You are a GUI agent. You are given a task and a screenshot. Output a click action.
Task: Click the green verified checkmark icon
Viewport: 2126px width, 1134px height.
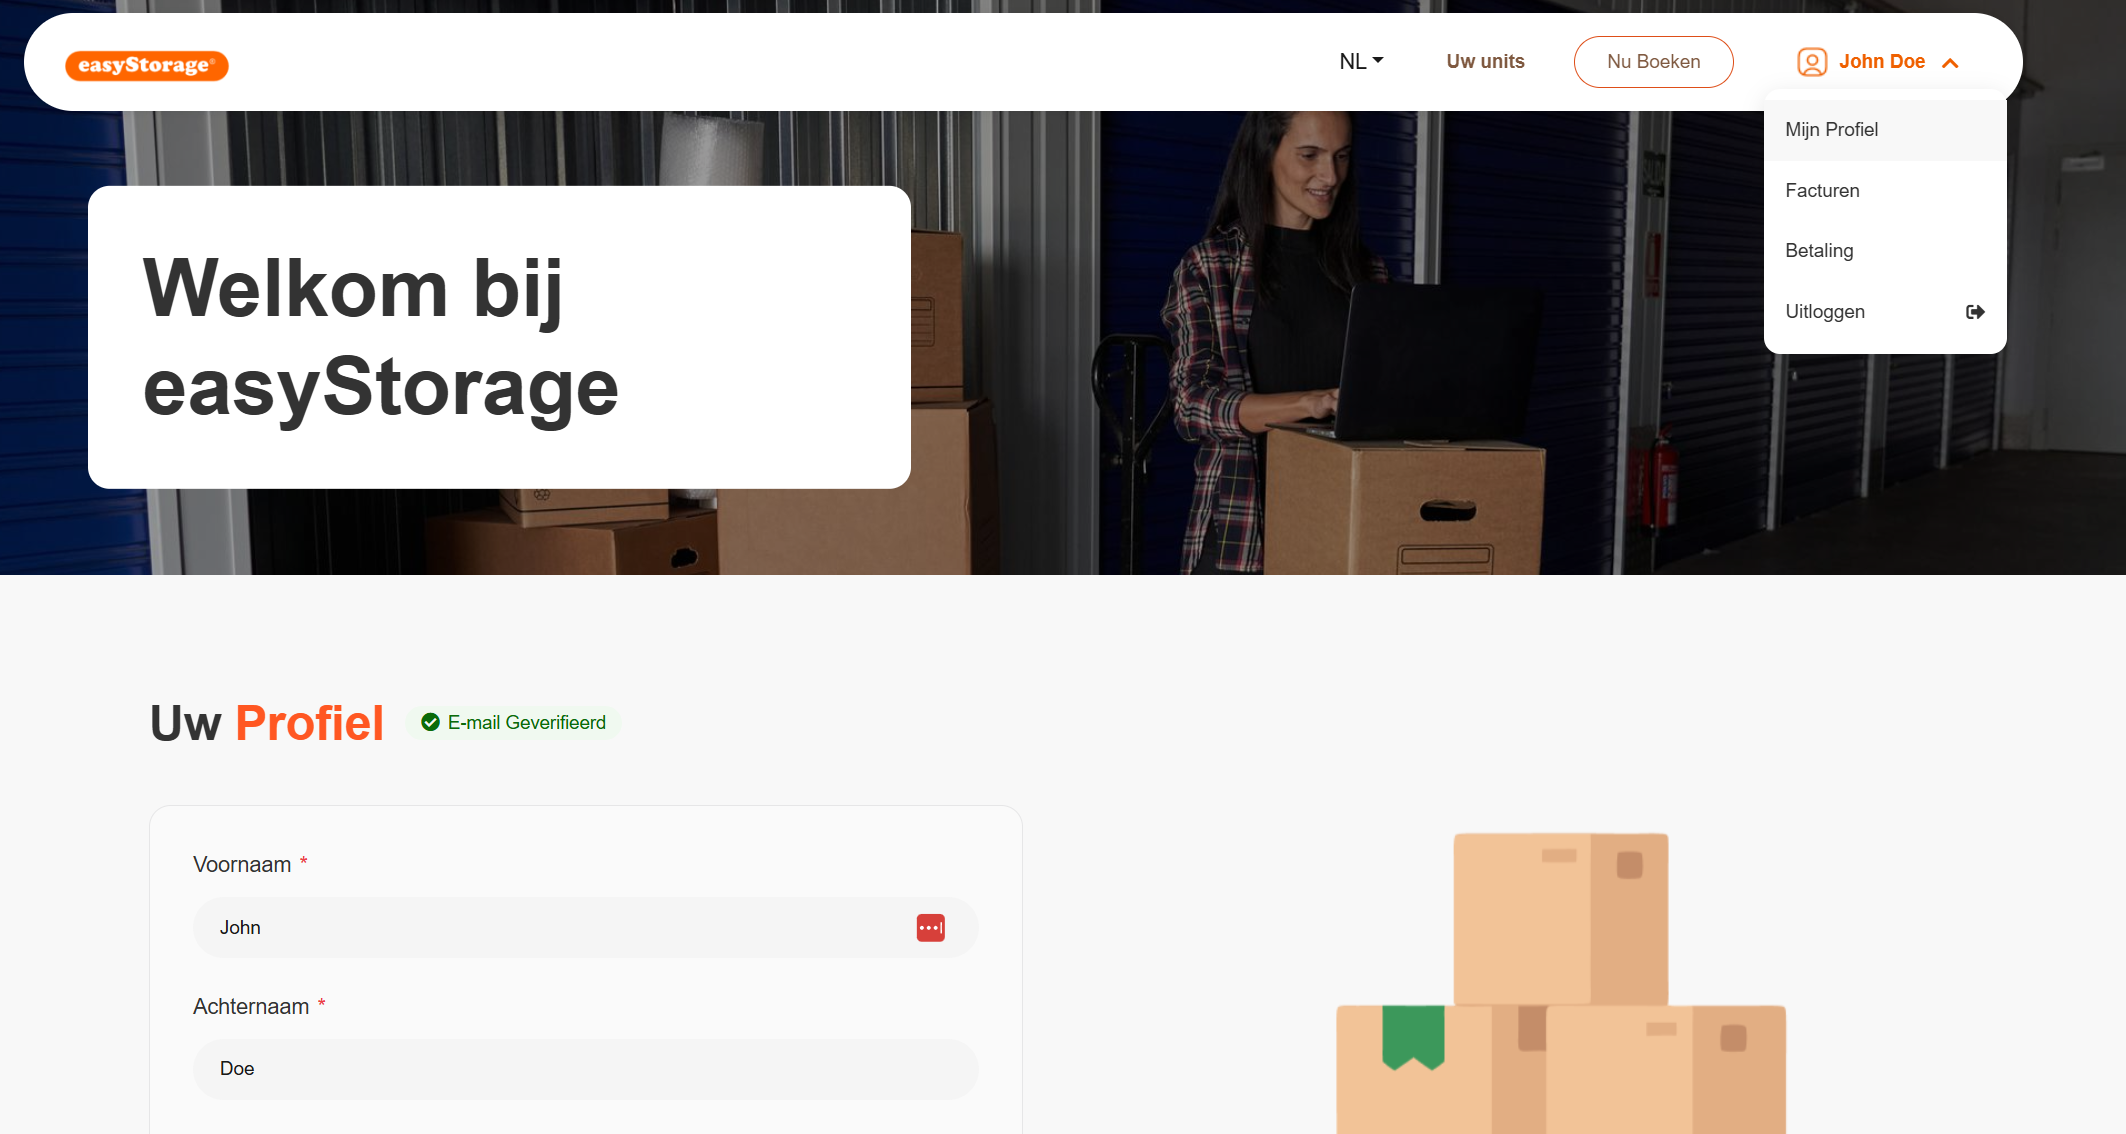[431, 723]
